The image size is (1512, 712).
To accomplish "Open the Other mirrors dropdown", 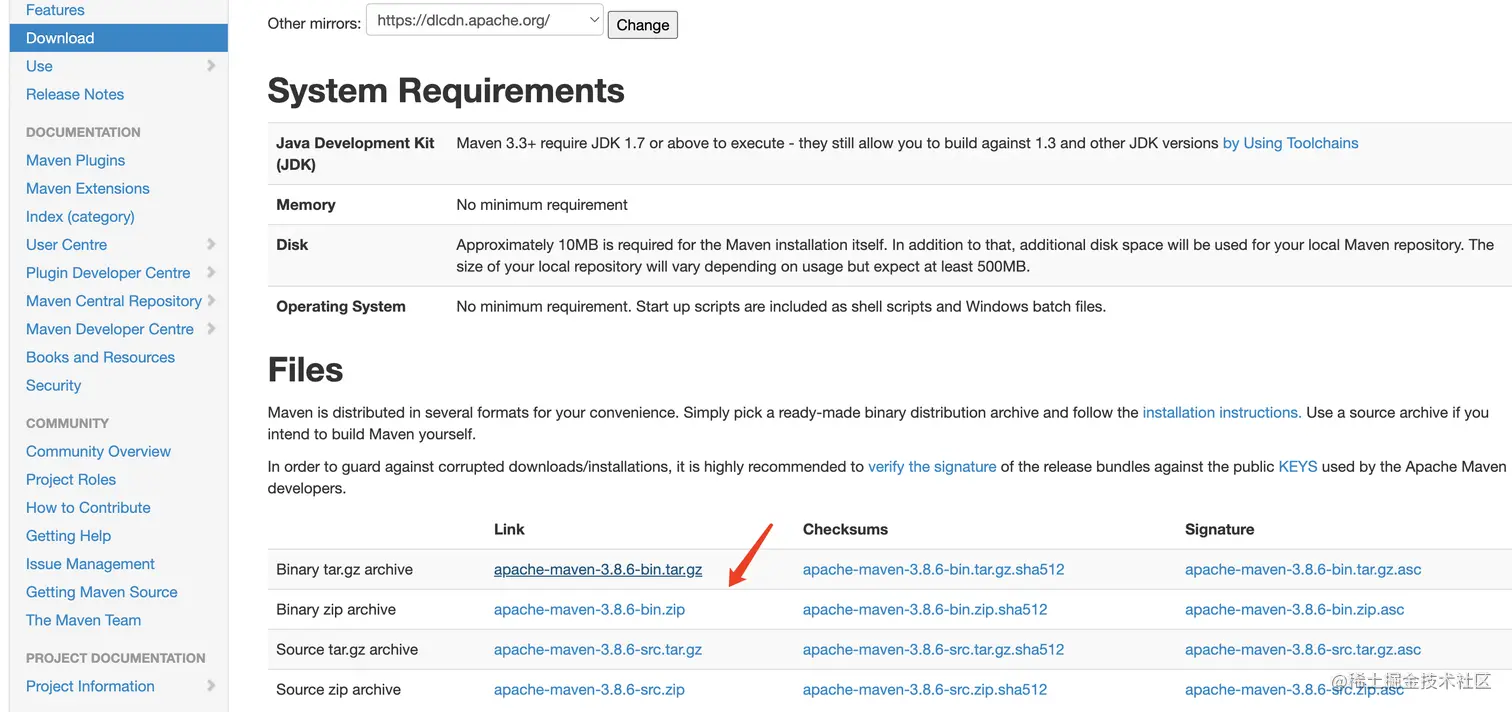I will pos(485,20).
